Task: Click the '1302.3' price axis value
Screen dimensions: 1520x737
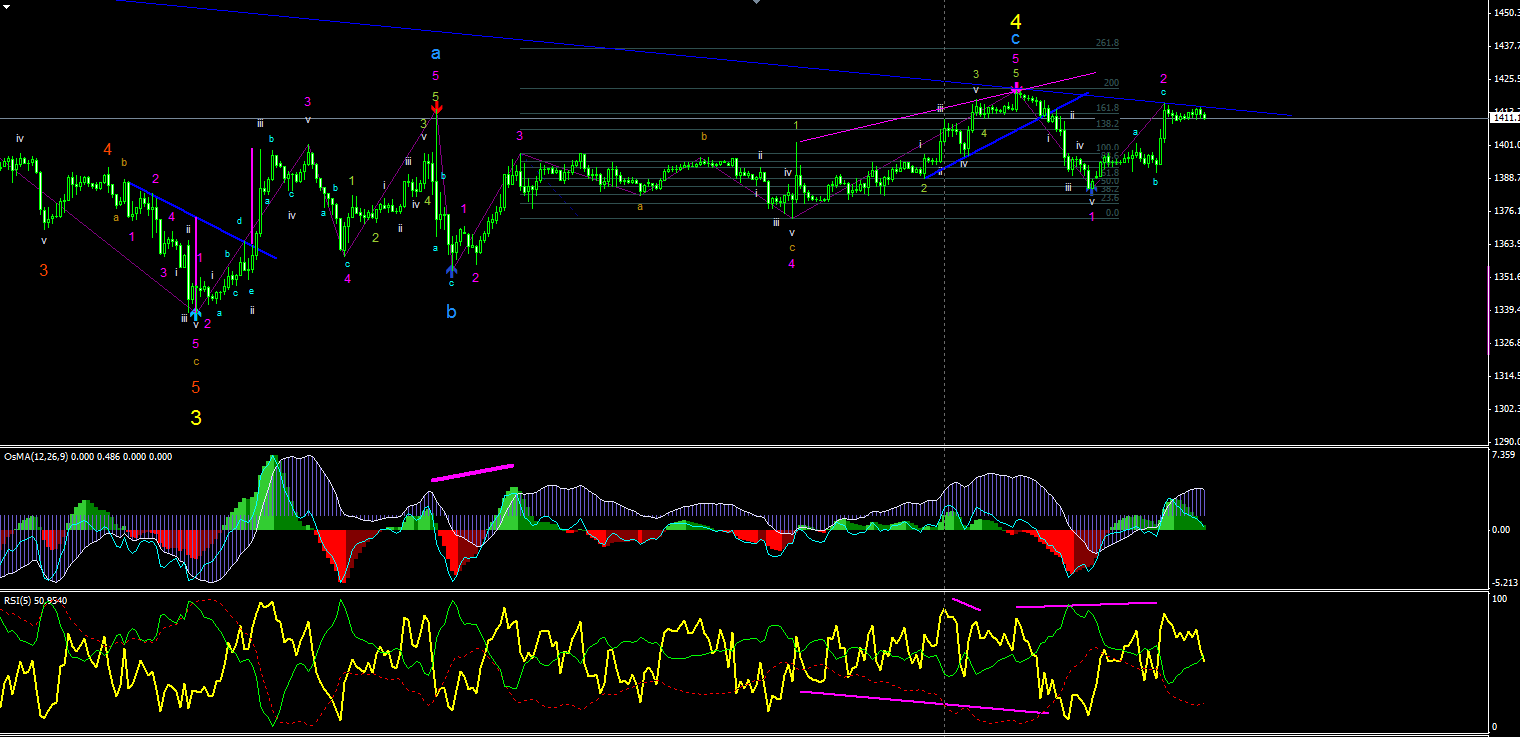Action: (x=1506, y=409)
